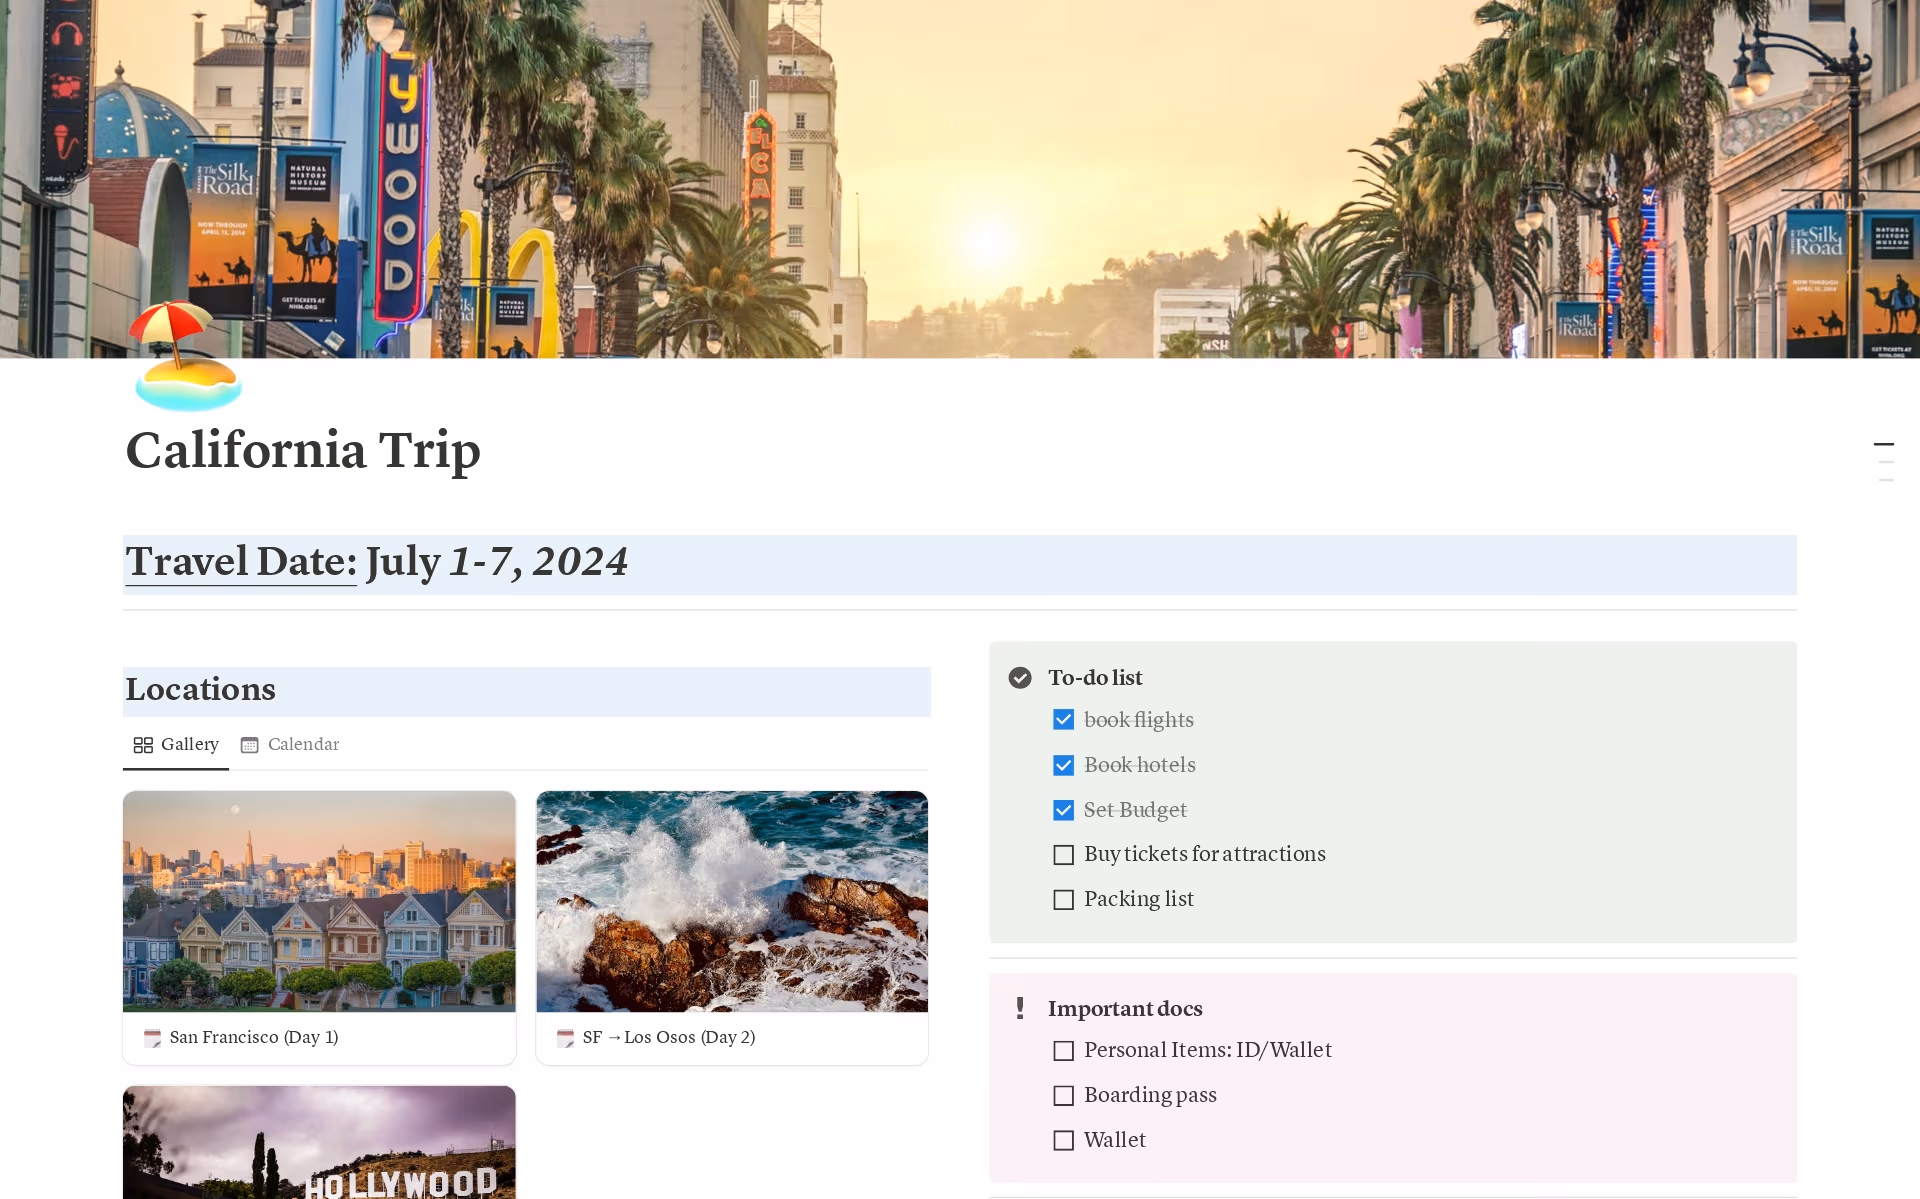Check the Buy tickets for attractions box
The image size is (1920, 1199).
pyautogui.click(x=1063, y=855)
